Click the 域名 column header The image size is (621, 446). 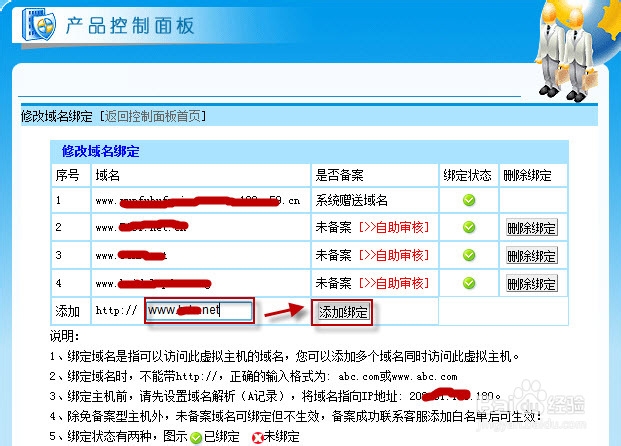[107, 175]
